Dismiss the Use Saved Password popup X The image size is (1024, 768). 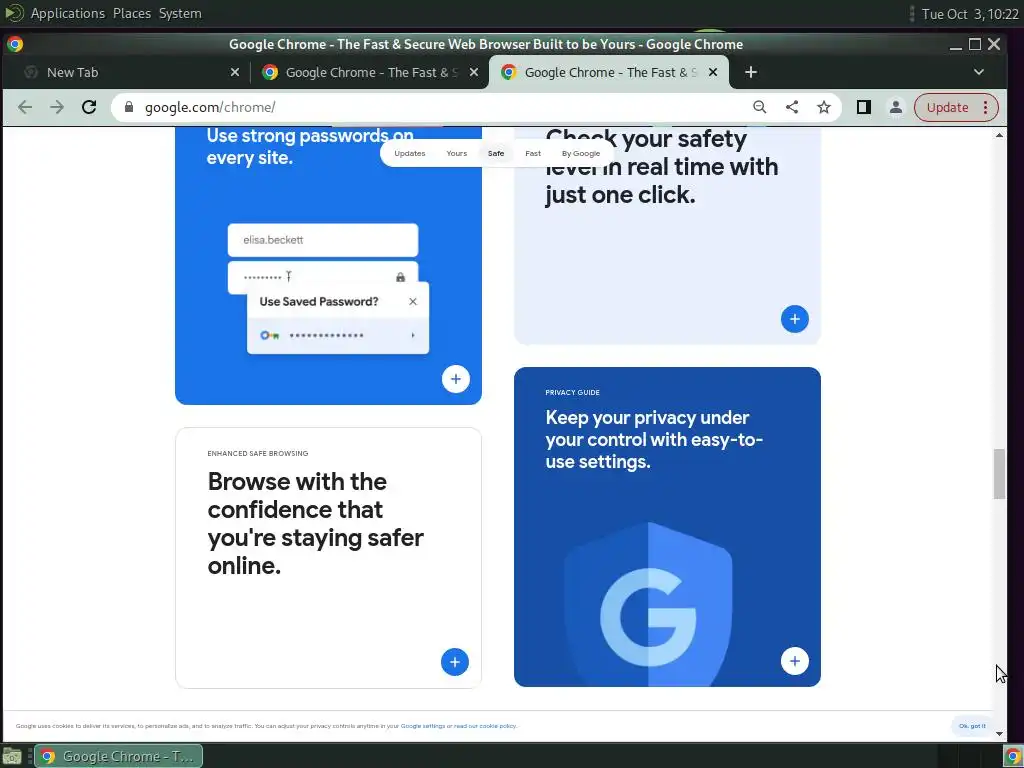click(x=413, y=302)
